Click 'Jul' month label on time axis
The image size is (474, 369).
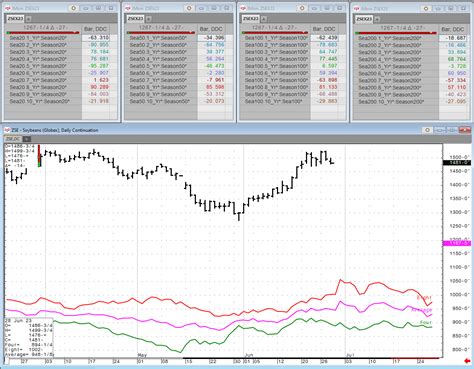click(349, 355)
